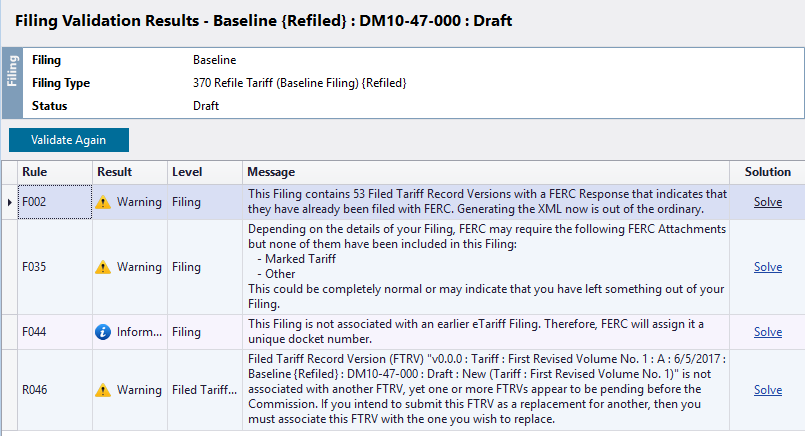Select the F044 rule cell
The height and width of the screenshot is (436, 805).
pyautogui.click(x=55, y=332)
